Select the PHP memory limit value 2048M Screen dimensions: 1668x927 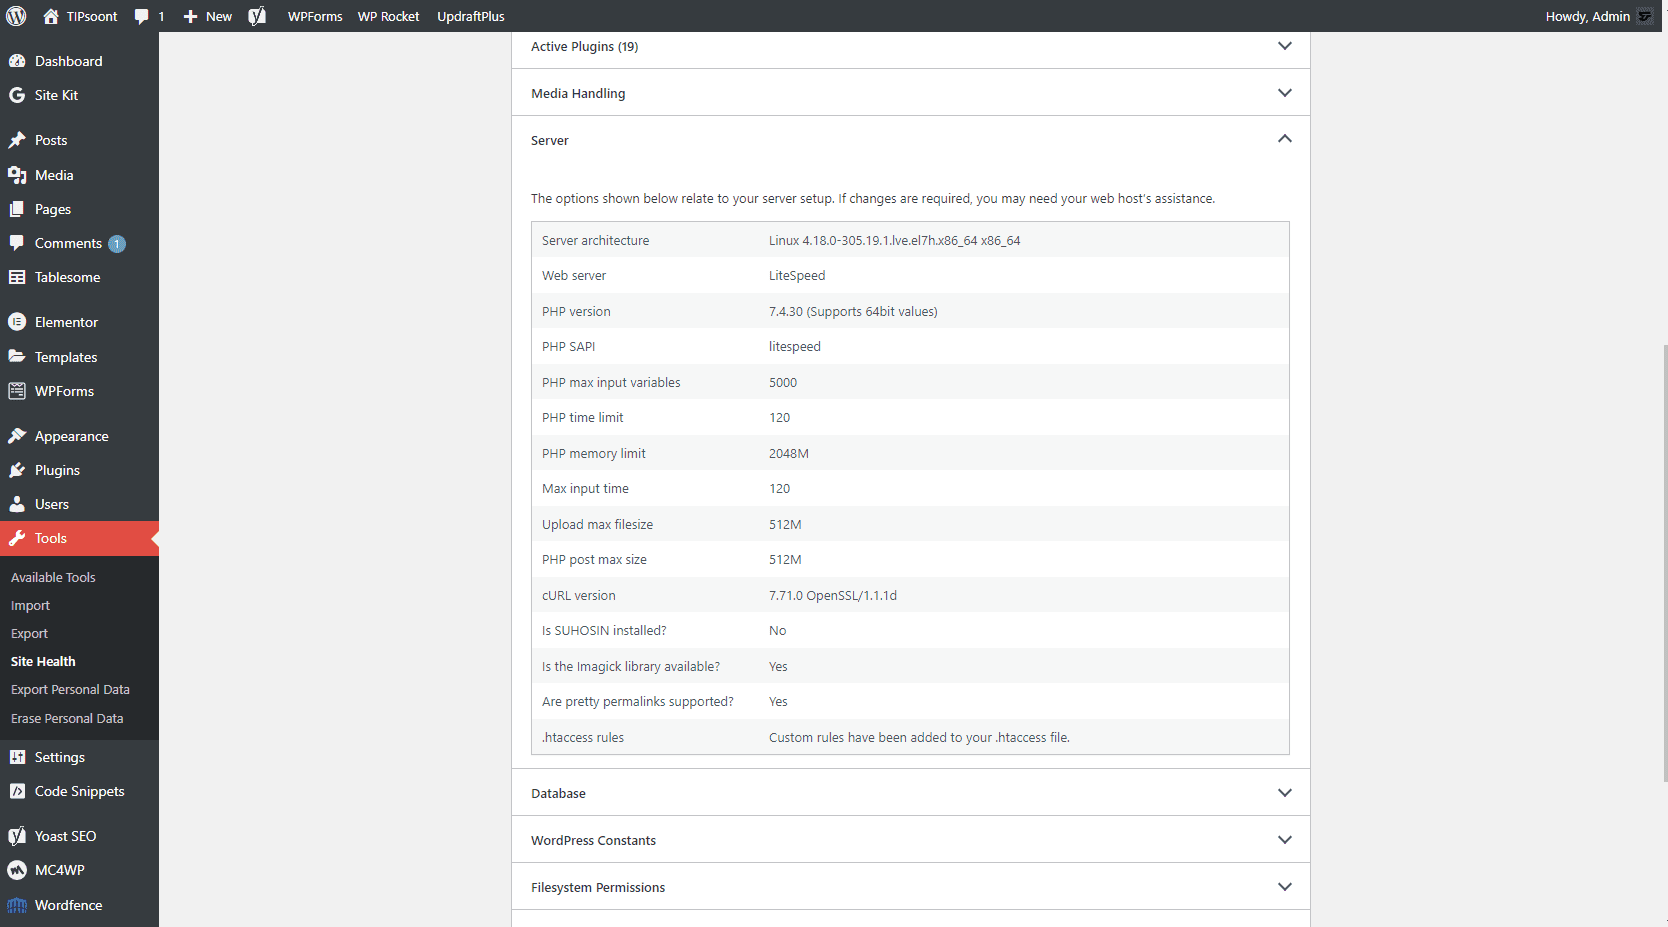coord(789,453)
